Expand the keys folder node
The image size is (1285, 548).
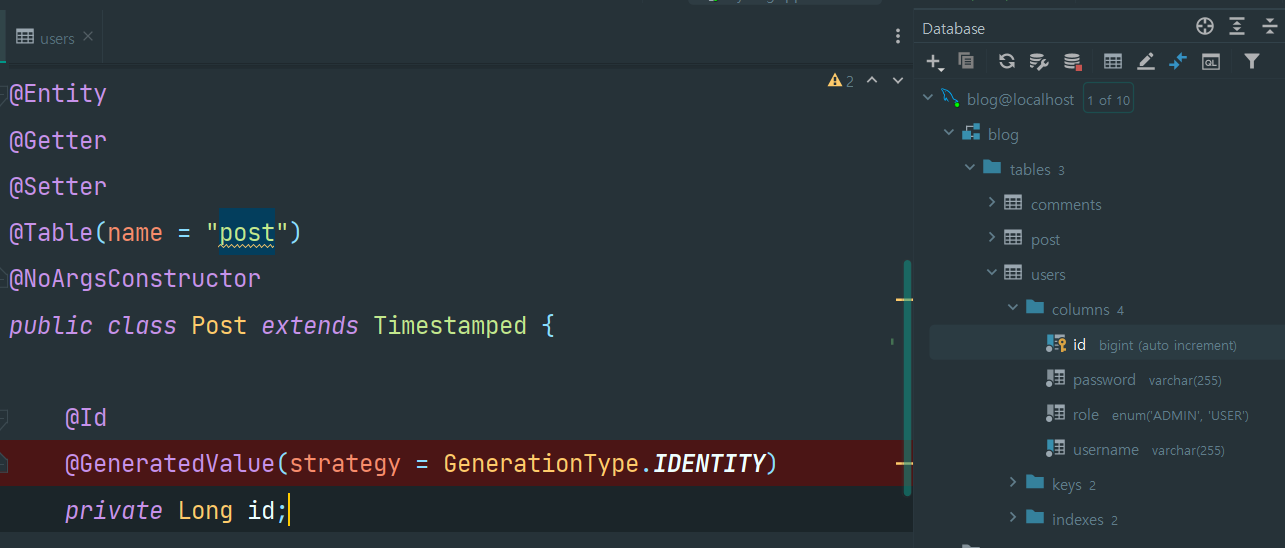click(x=1012, y=483)
